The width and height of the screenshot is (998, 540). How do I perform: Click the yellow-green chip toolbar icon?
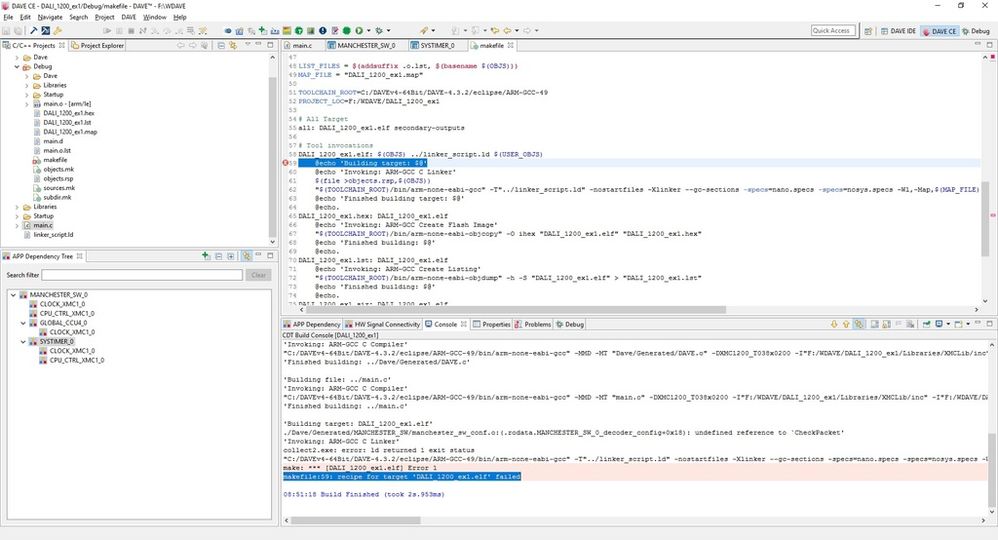pos(286,31)
